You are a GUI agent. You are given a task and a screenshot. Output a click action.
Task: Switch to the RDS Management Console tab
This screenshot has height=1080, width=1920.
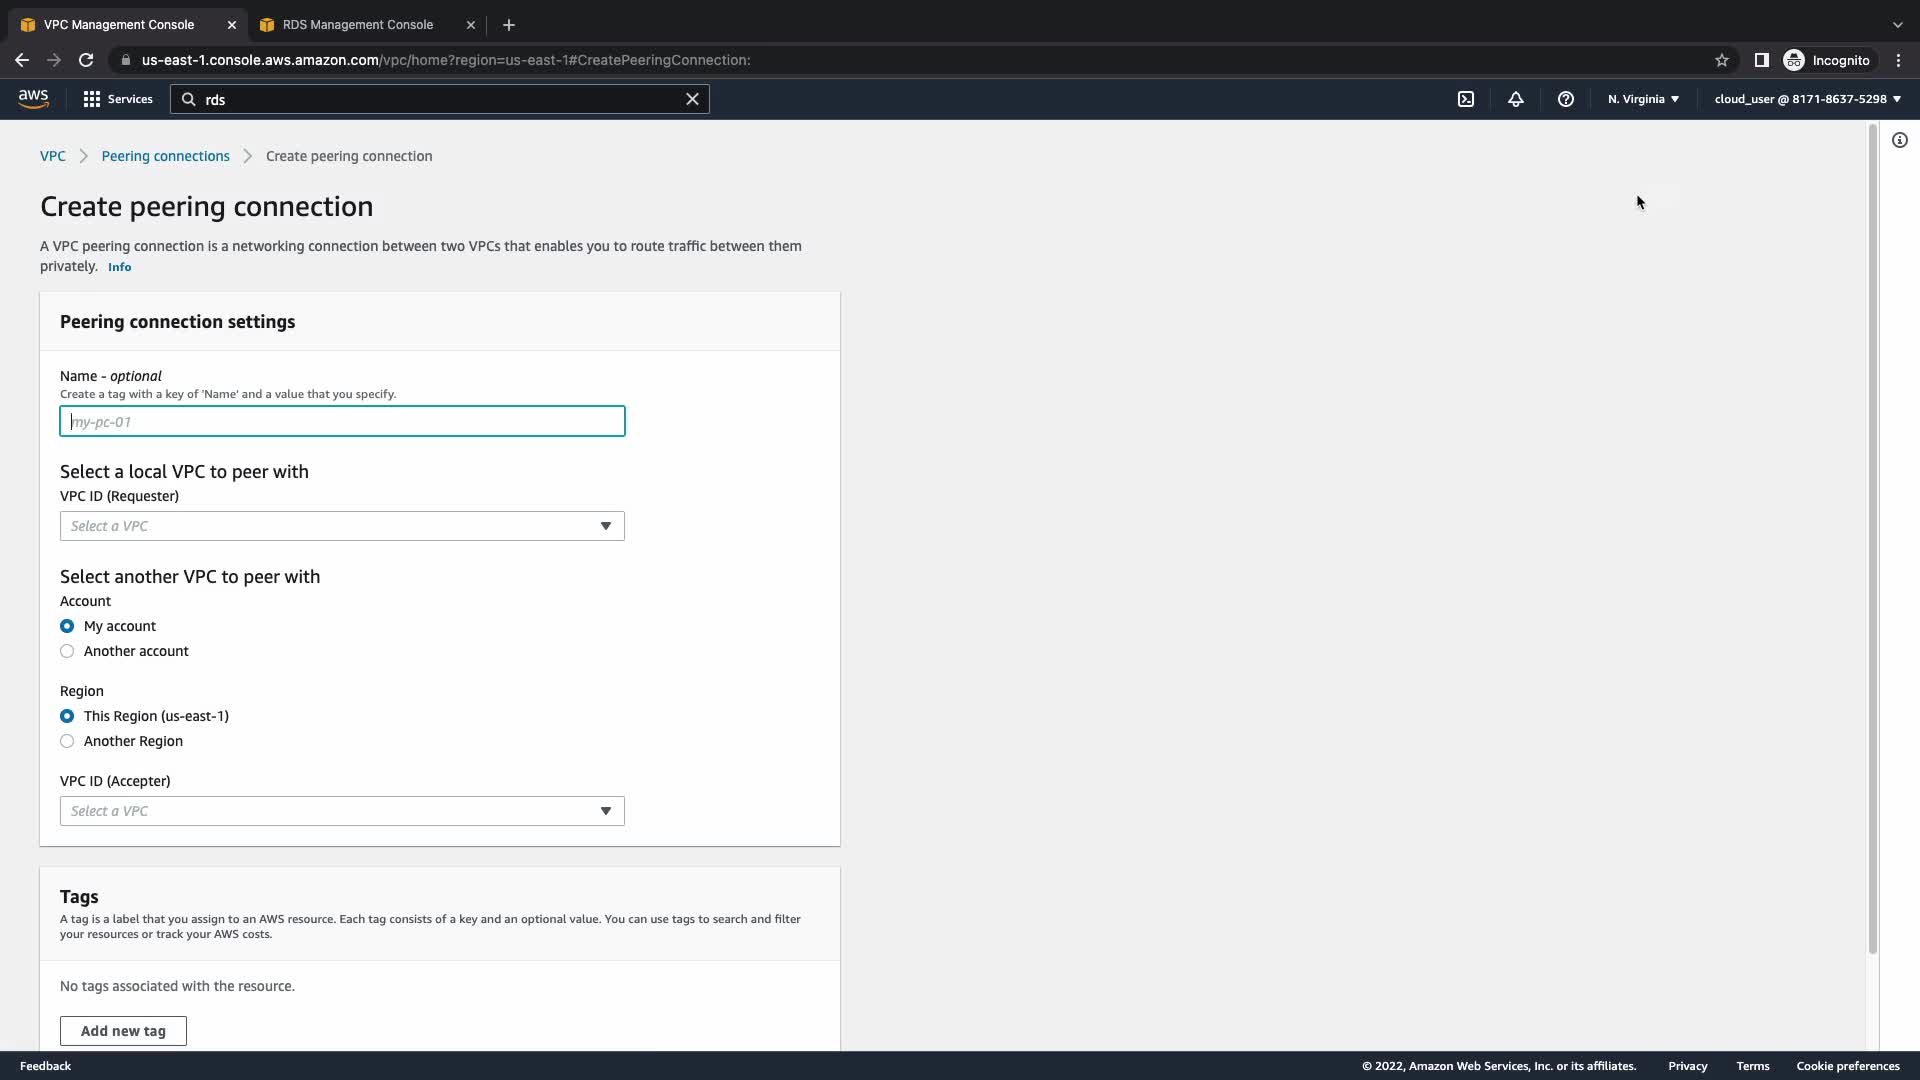pyautogui.click(x=358, y=24)
